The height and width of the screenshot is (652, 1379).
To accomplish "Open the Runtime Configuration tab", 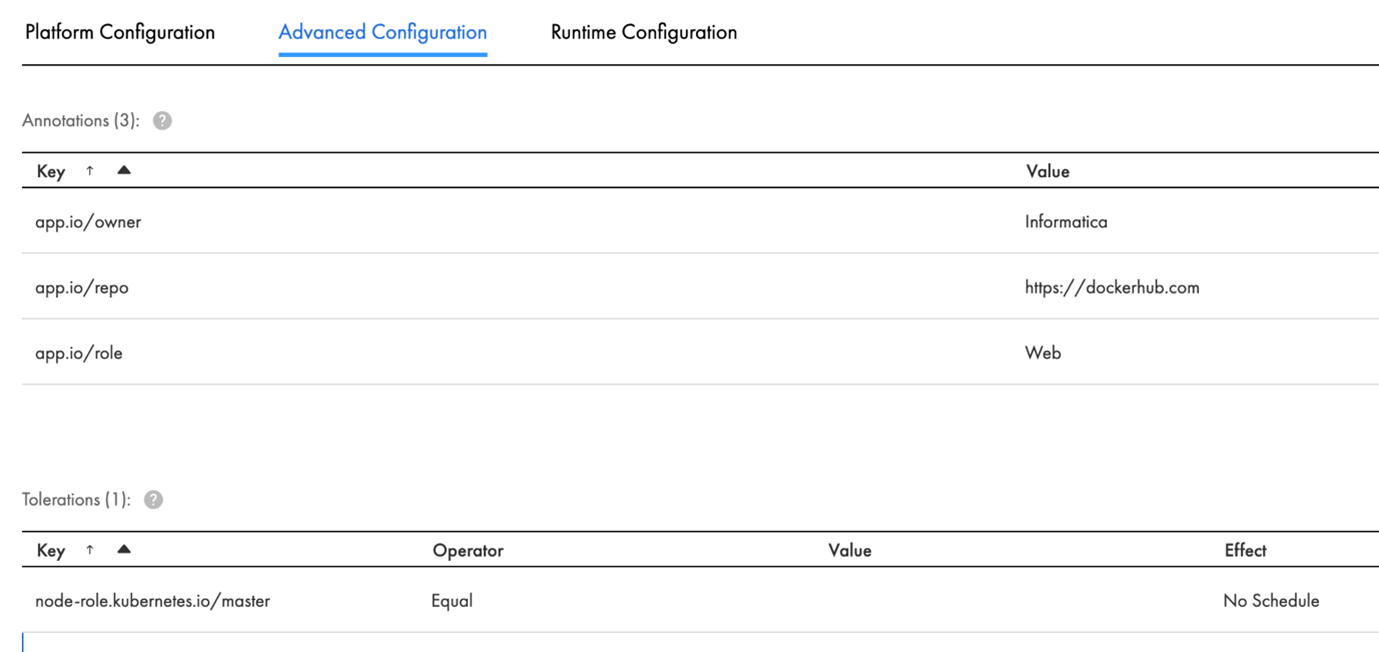I will coord(644,32).
